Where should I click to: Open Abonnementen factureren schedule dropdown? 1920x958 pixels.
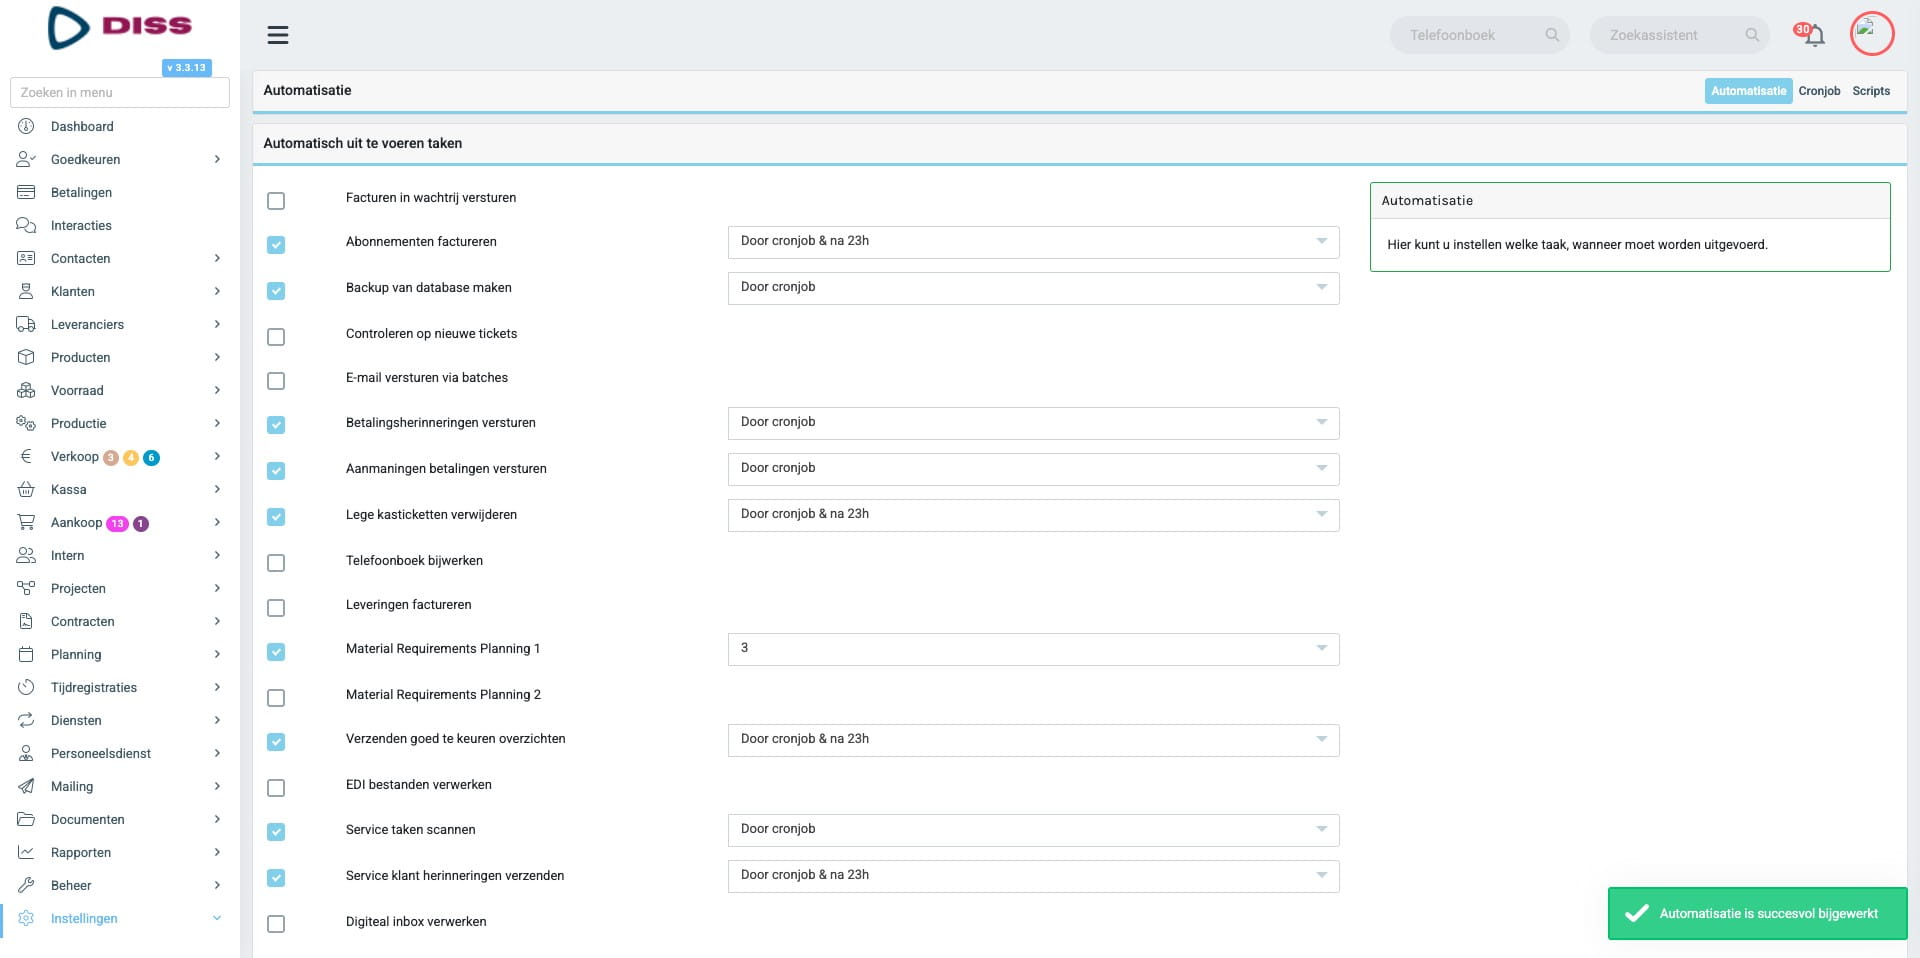(1033, 242)
